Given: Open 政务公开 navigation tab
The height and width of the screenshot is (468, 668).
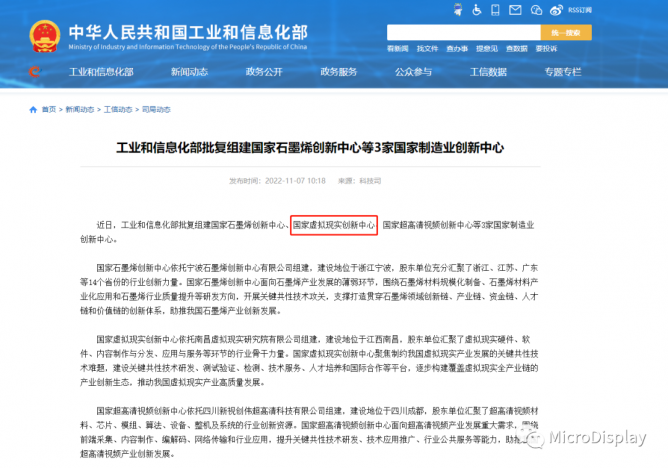Looking at the screenshot, I should coord(263,72).
